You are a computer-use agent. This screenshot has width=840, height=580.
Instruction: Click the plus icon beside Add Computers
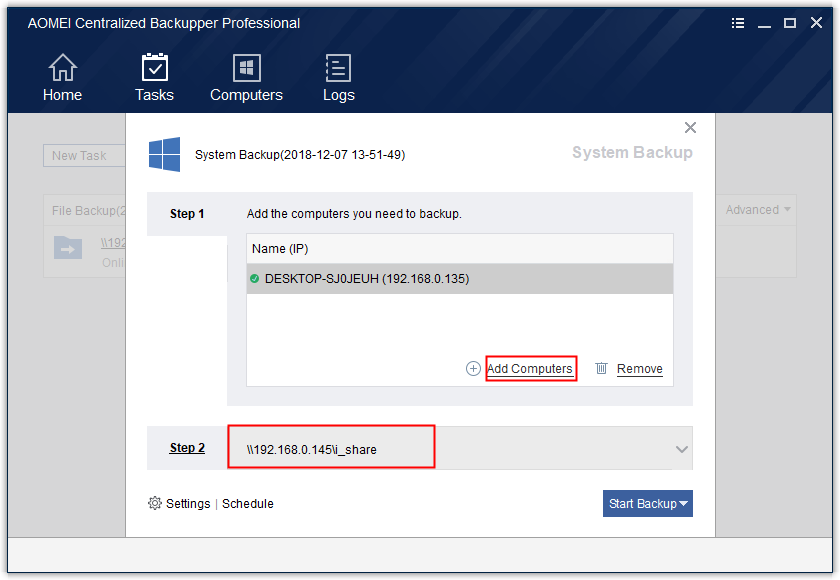[x=473, y=368]
